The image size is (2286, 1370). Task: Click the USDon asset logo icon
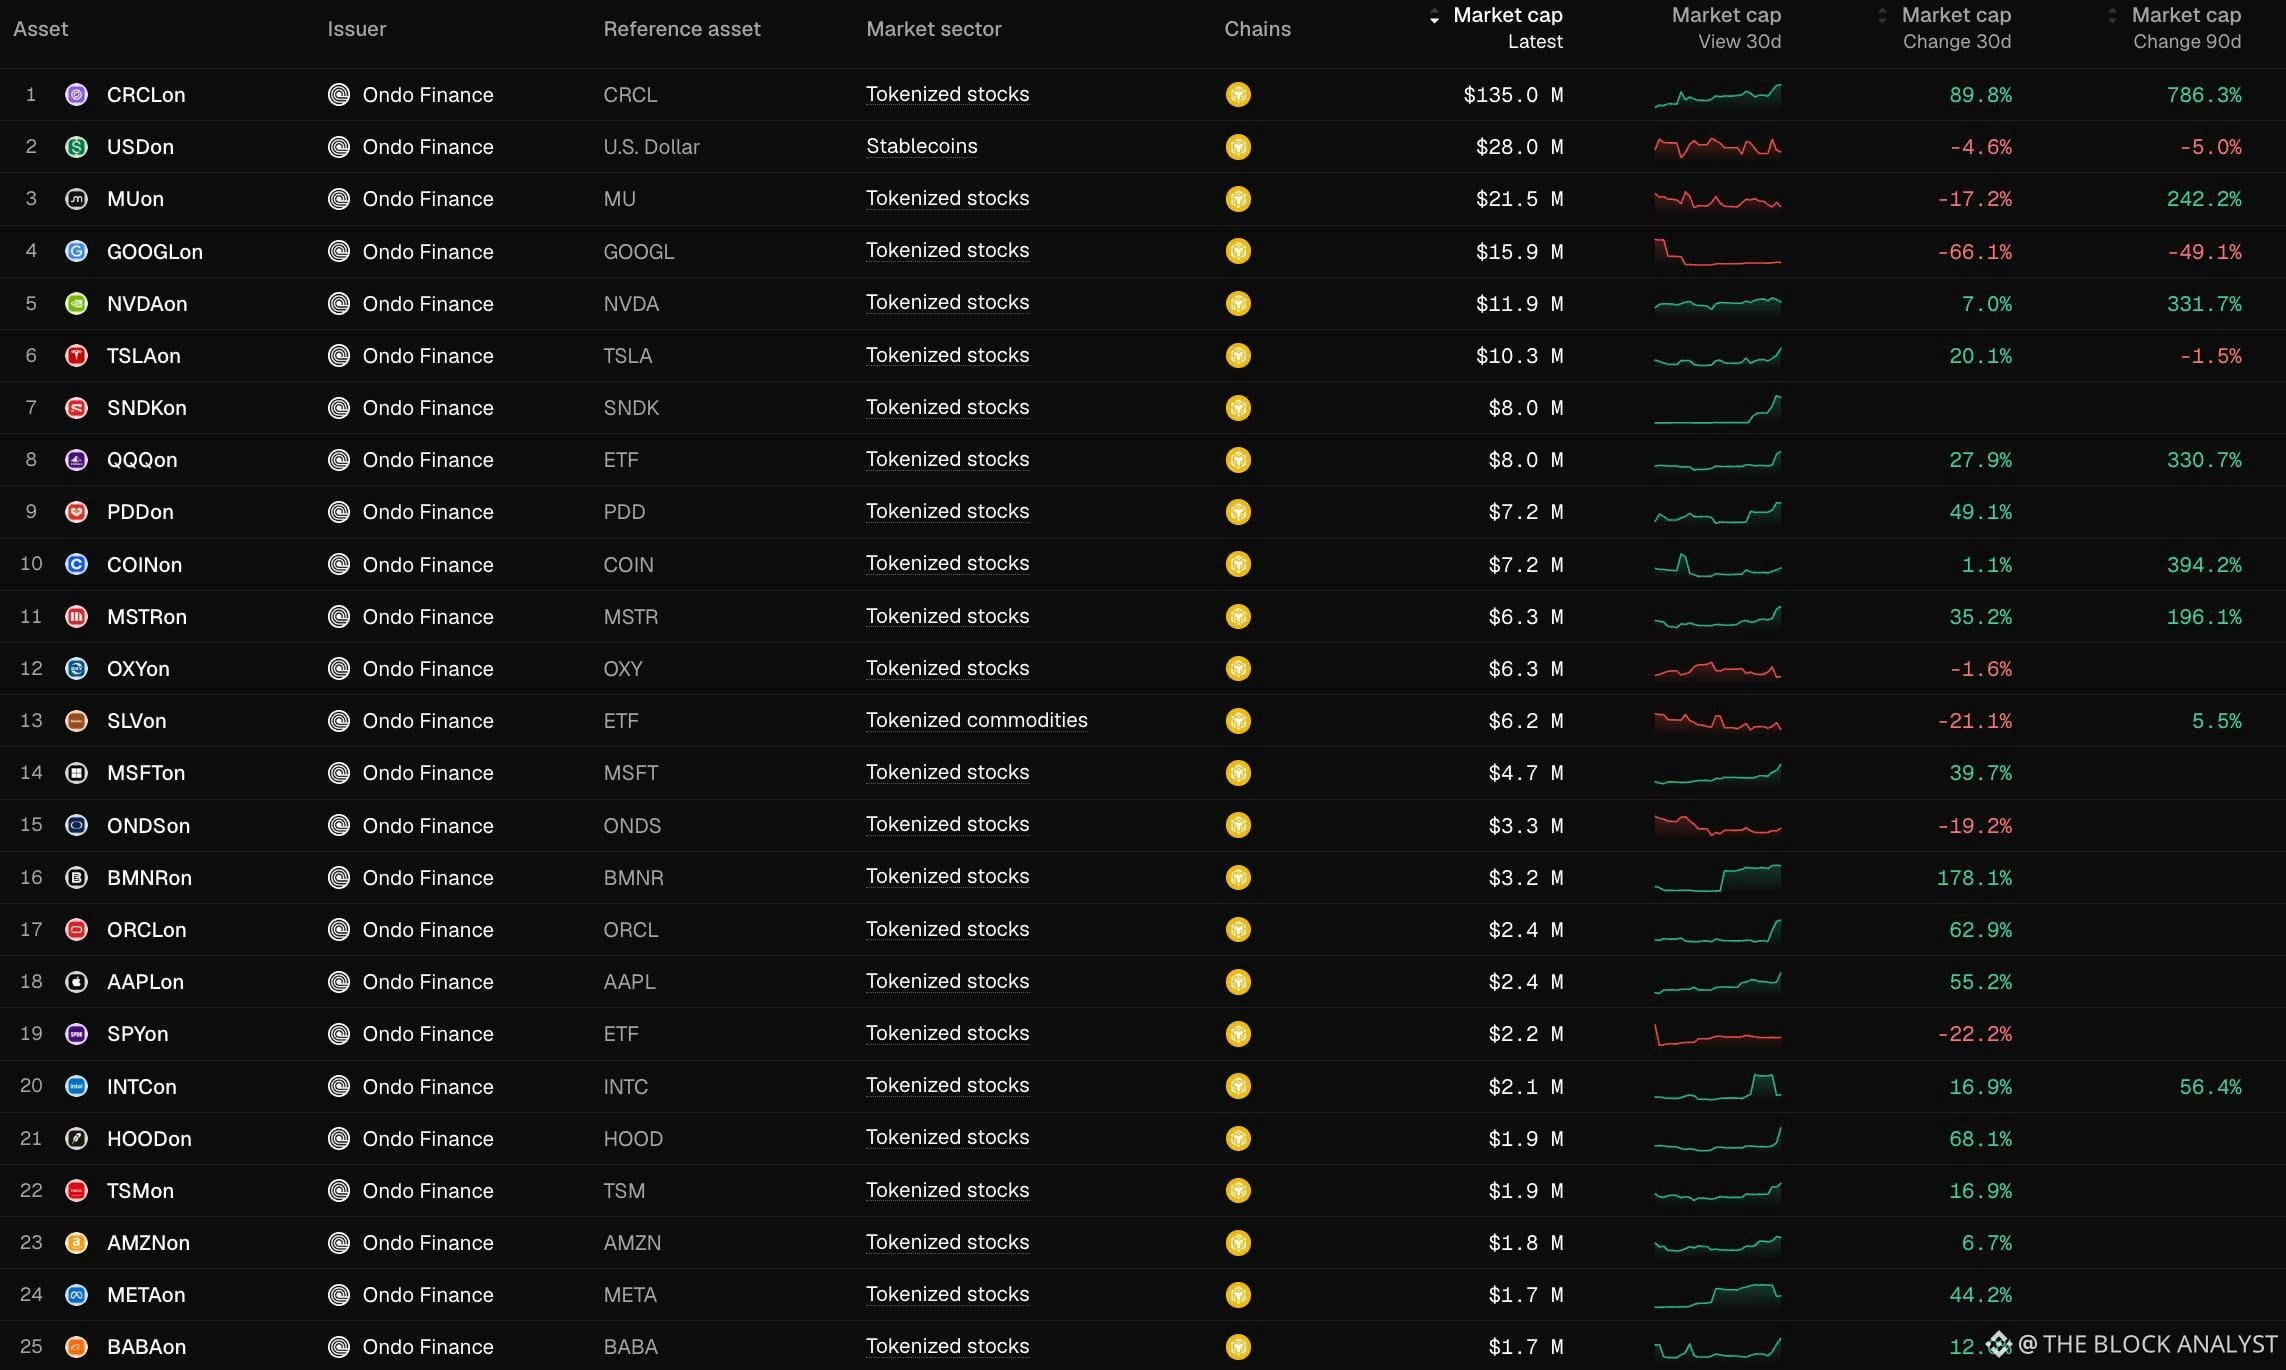[x=76, y=147]
